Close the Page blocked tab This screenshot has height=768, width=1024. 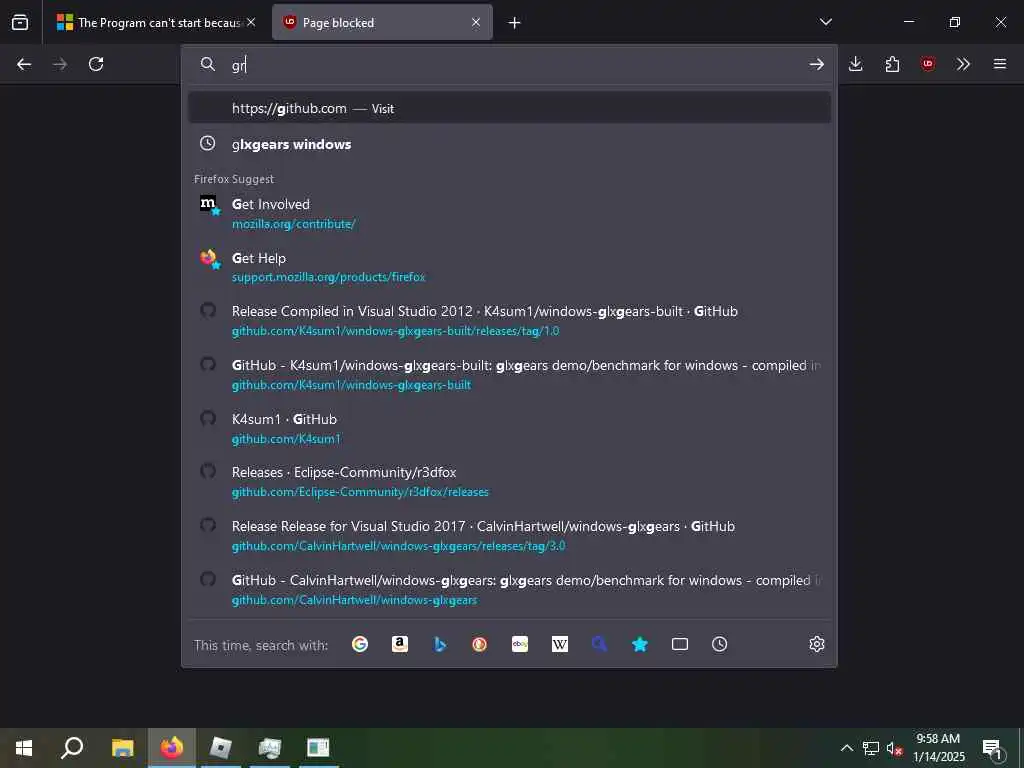point(476,22)
